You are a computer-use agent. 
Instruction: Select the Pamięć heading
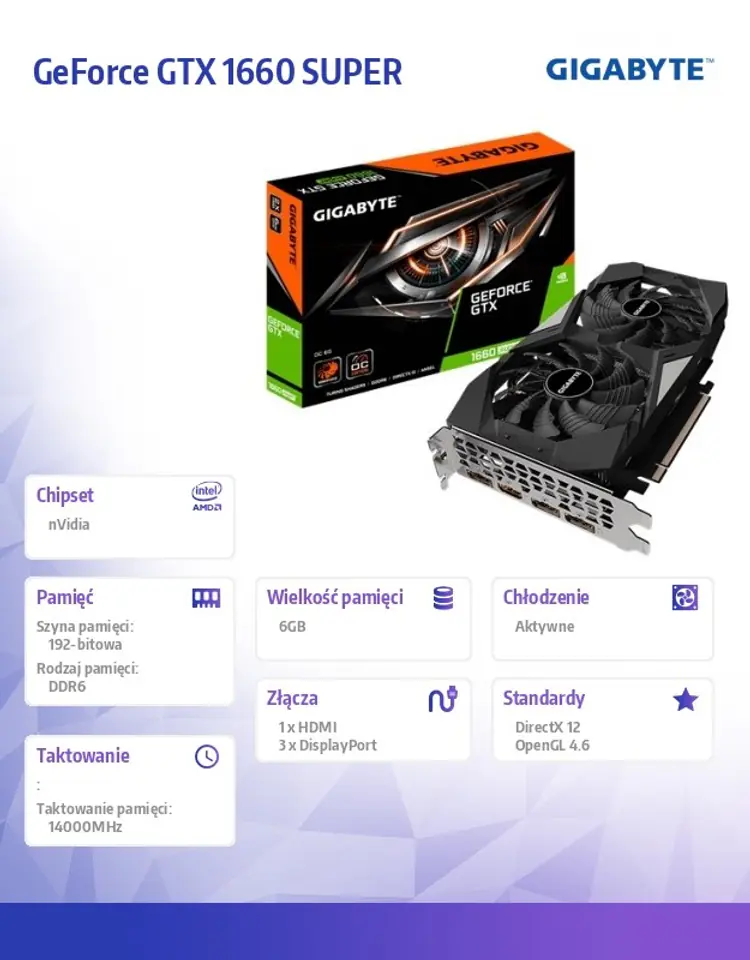point(65,598)
